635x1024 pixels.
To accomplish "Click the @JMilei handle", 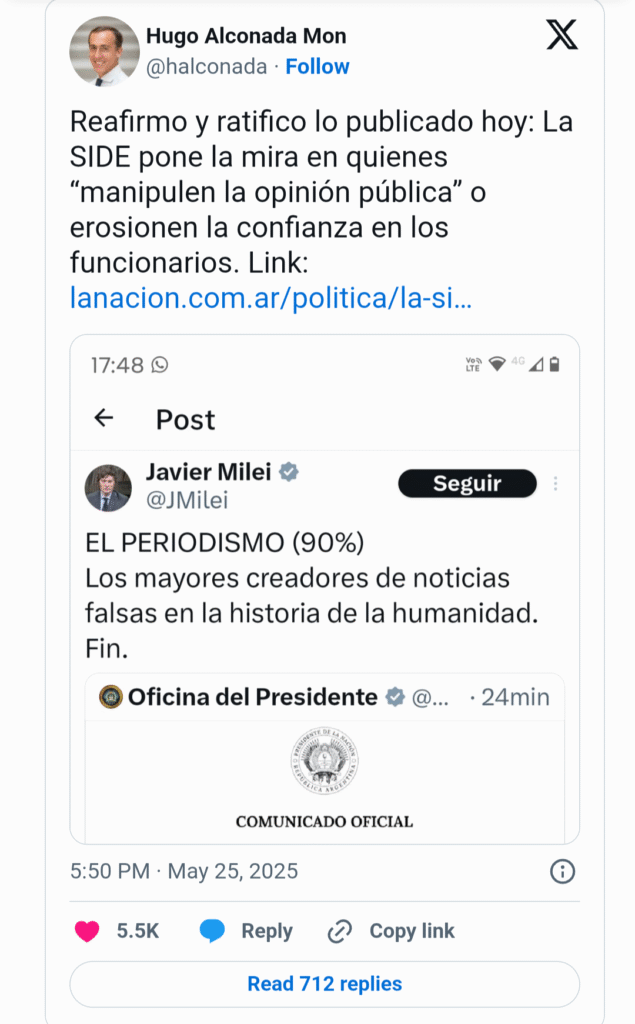I will (187, 500).
